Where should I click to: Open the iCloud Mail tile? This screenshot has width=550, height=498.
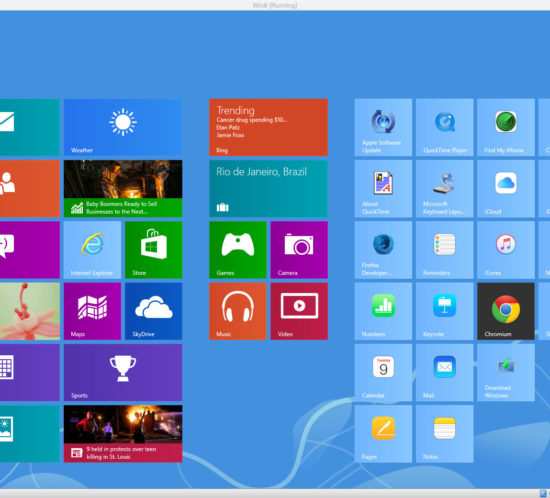click(445, 372)
